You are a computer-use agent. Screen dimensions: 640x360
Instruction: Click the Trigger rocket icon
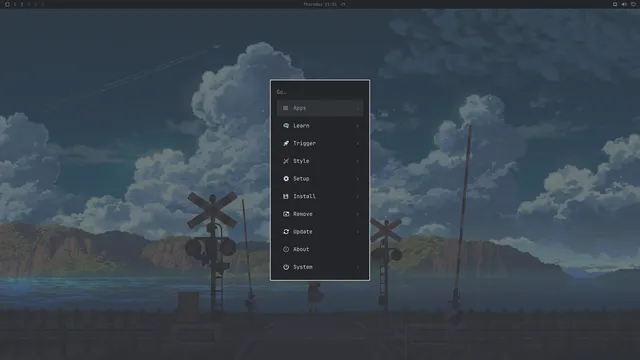(x=286, y=143)
